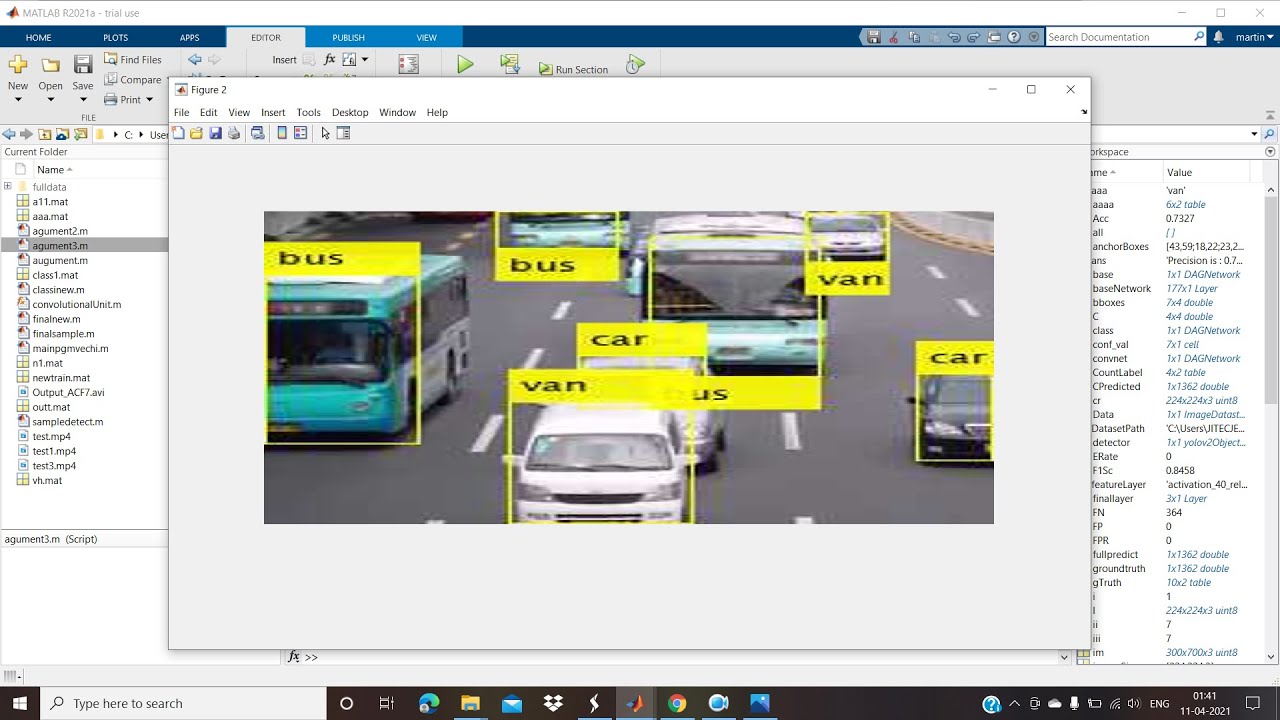Screen dimensions: 1280x720
Task: Insert colorbar using Figure 2 toolbar icon
Action: click(x=282, y=133)
